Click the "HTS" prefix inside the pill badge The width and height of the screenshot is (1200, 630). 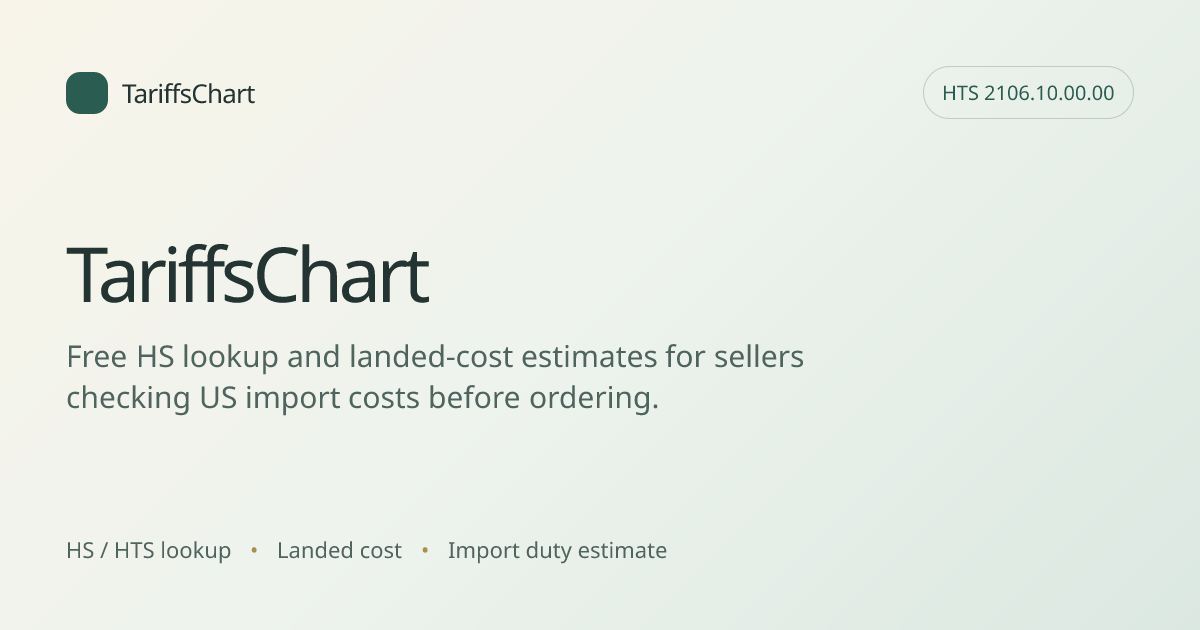(x=960, y=93)
